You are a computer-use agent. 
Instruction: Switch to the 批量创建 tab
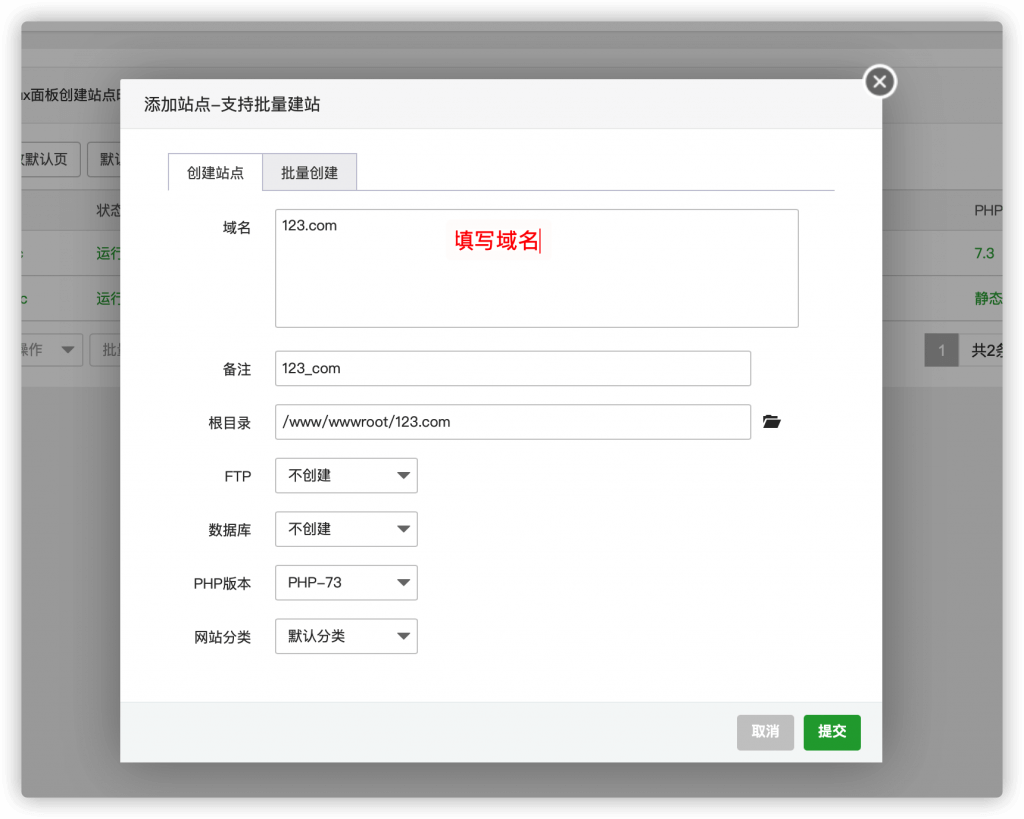(x=309, y=173)
